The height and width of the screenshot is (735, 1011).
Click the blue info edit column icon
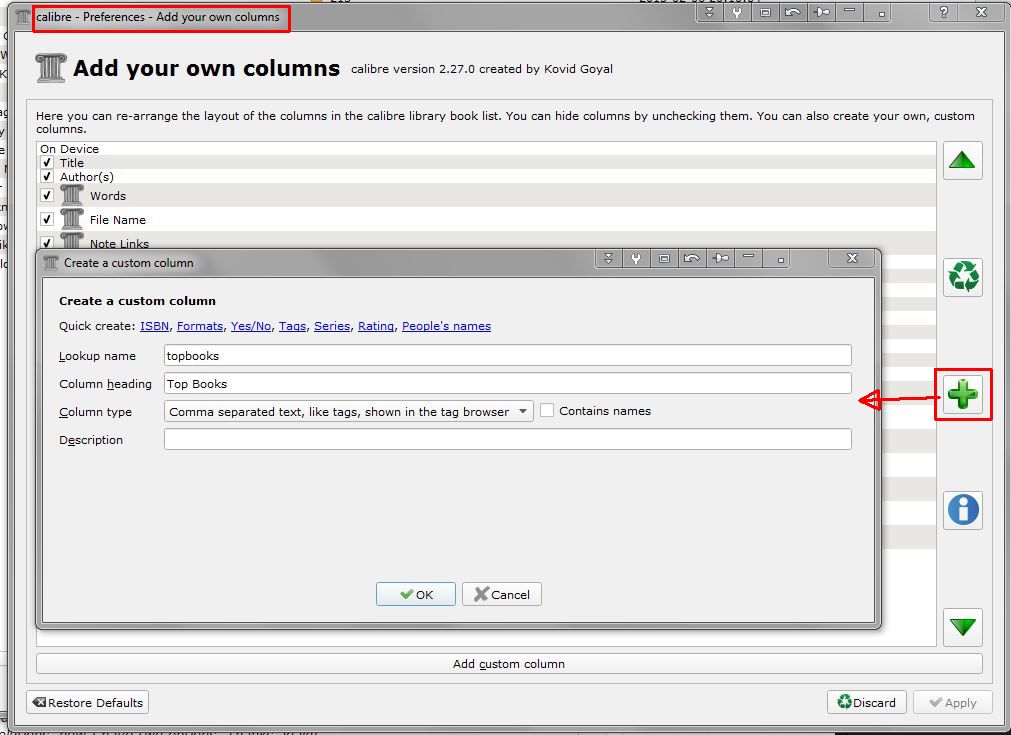click(963, 510)
